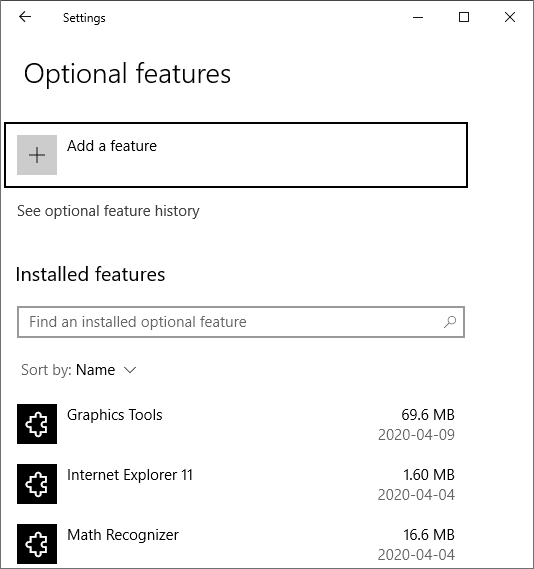Screen dimensions: 534x569
Task: Click the 1.60 MB size value
Action: click(x=429, y=475)
